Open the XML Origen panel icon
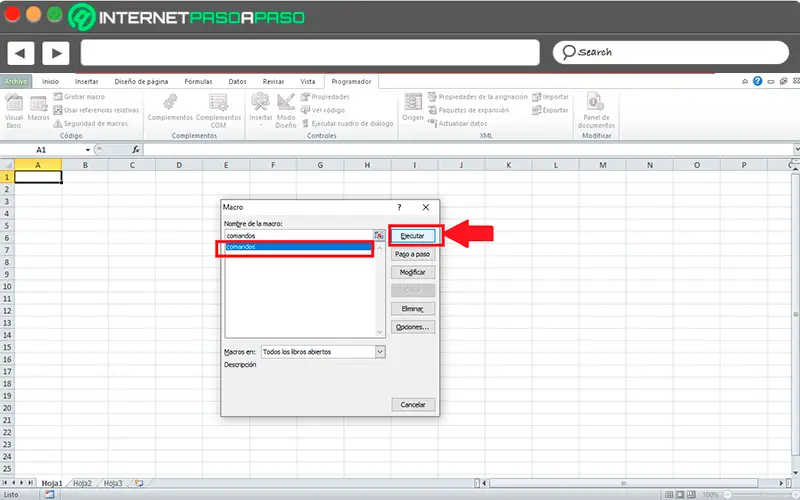The height and width of the screenshot is (500, 800). (413, 108)
